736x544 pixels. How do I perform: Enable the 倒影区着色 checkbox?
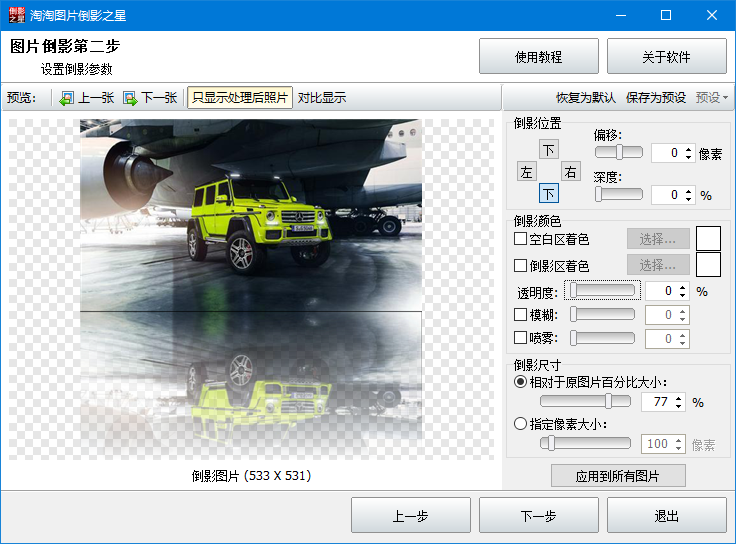point(520,266)
